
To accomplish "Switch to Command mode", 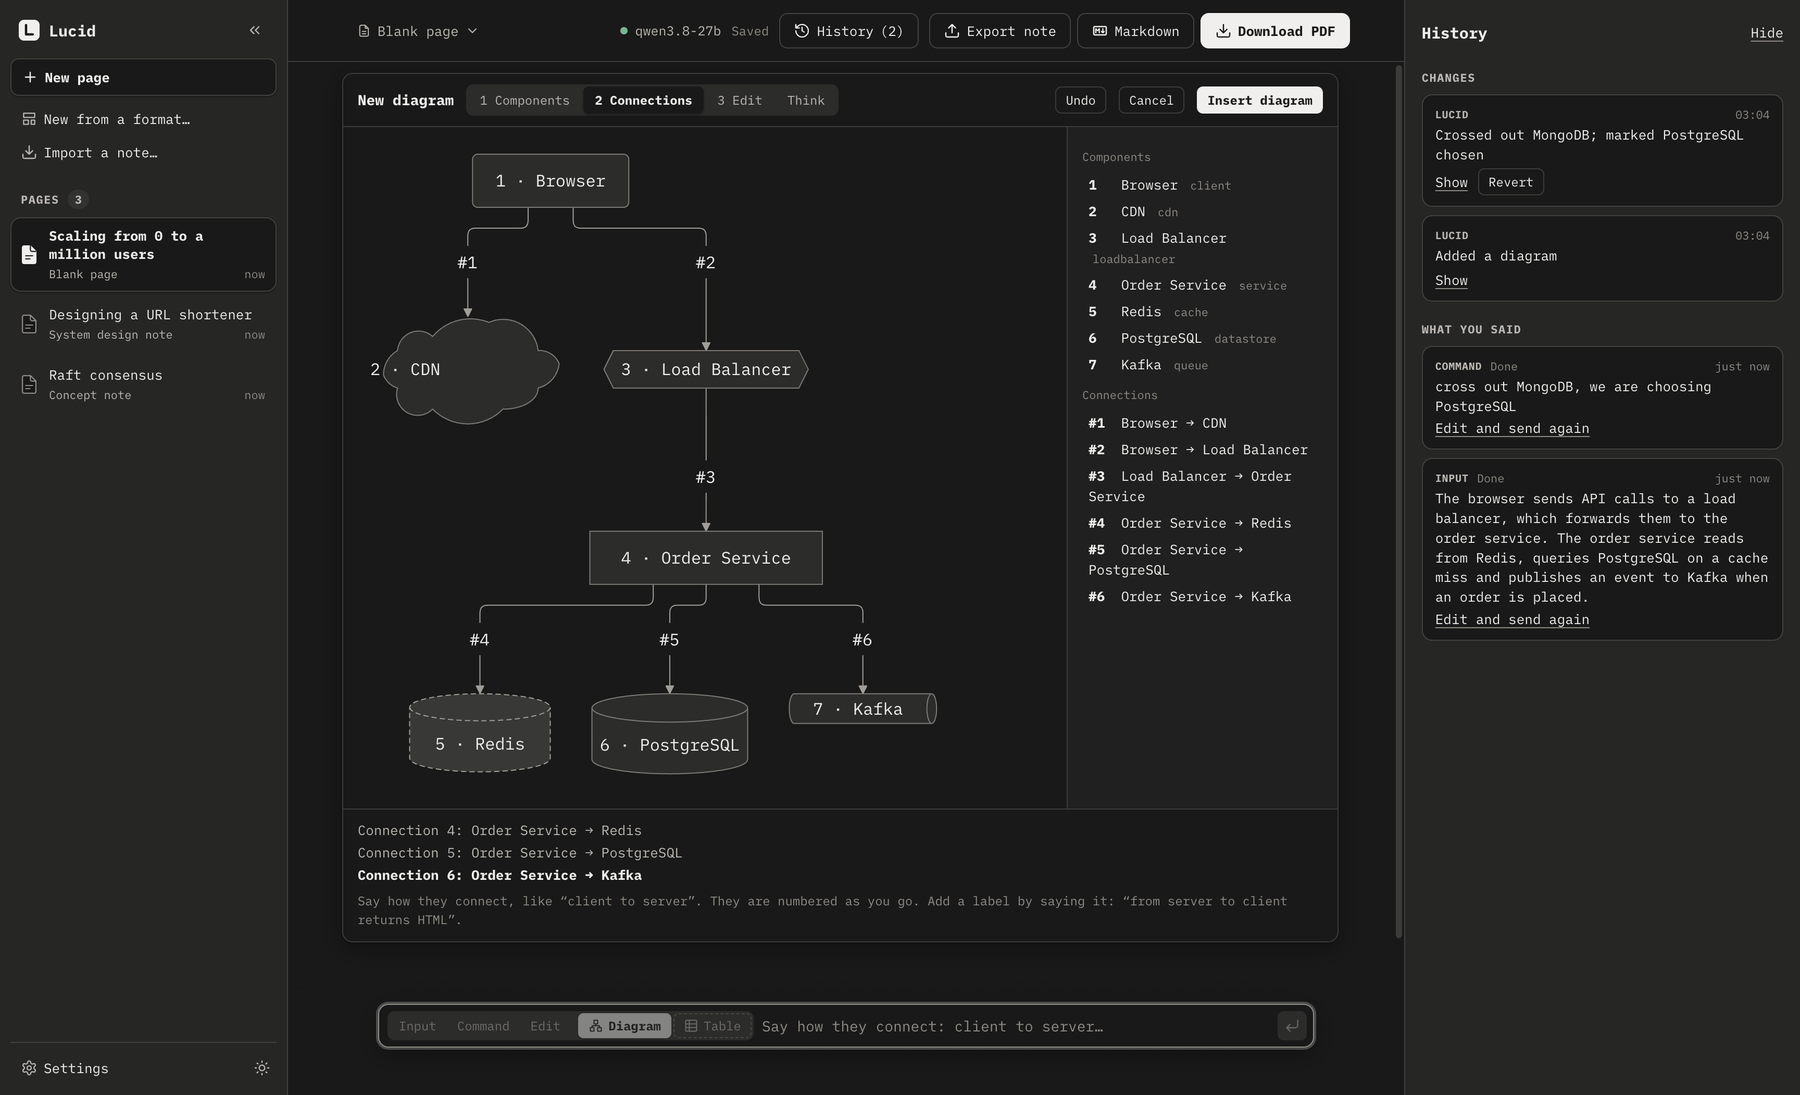I will (483, 1026).
